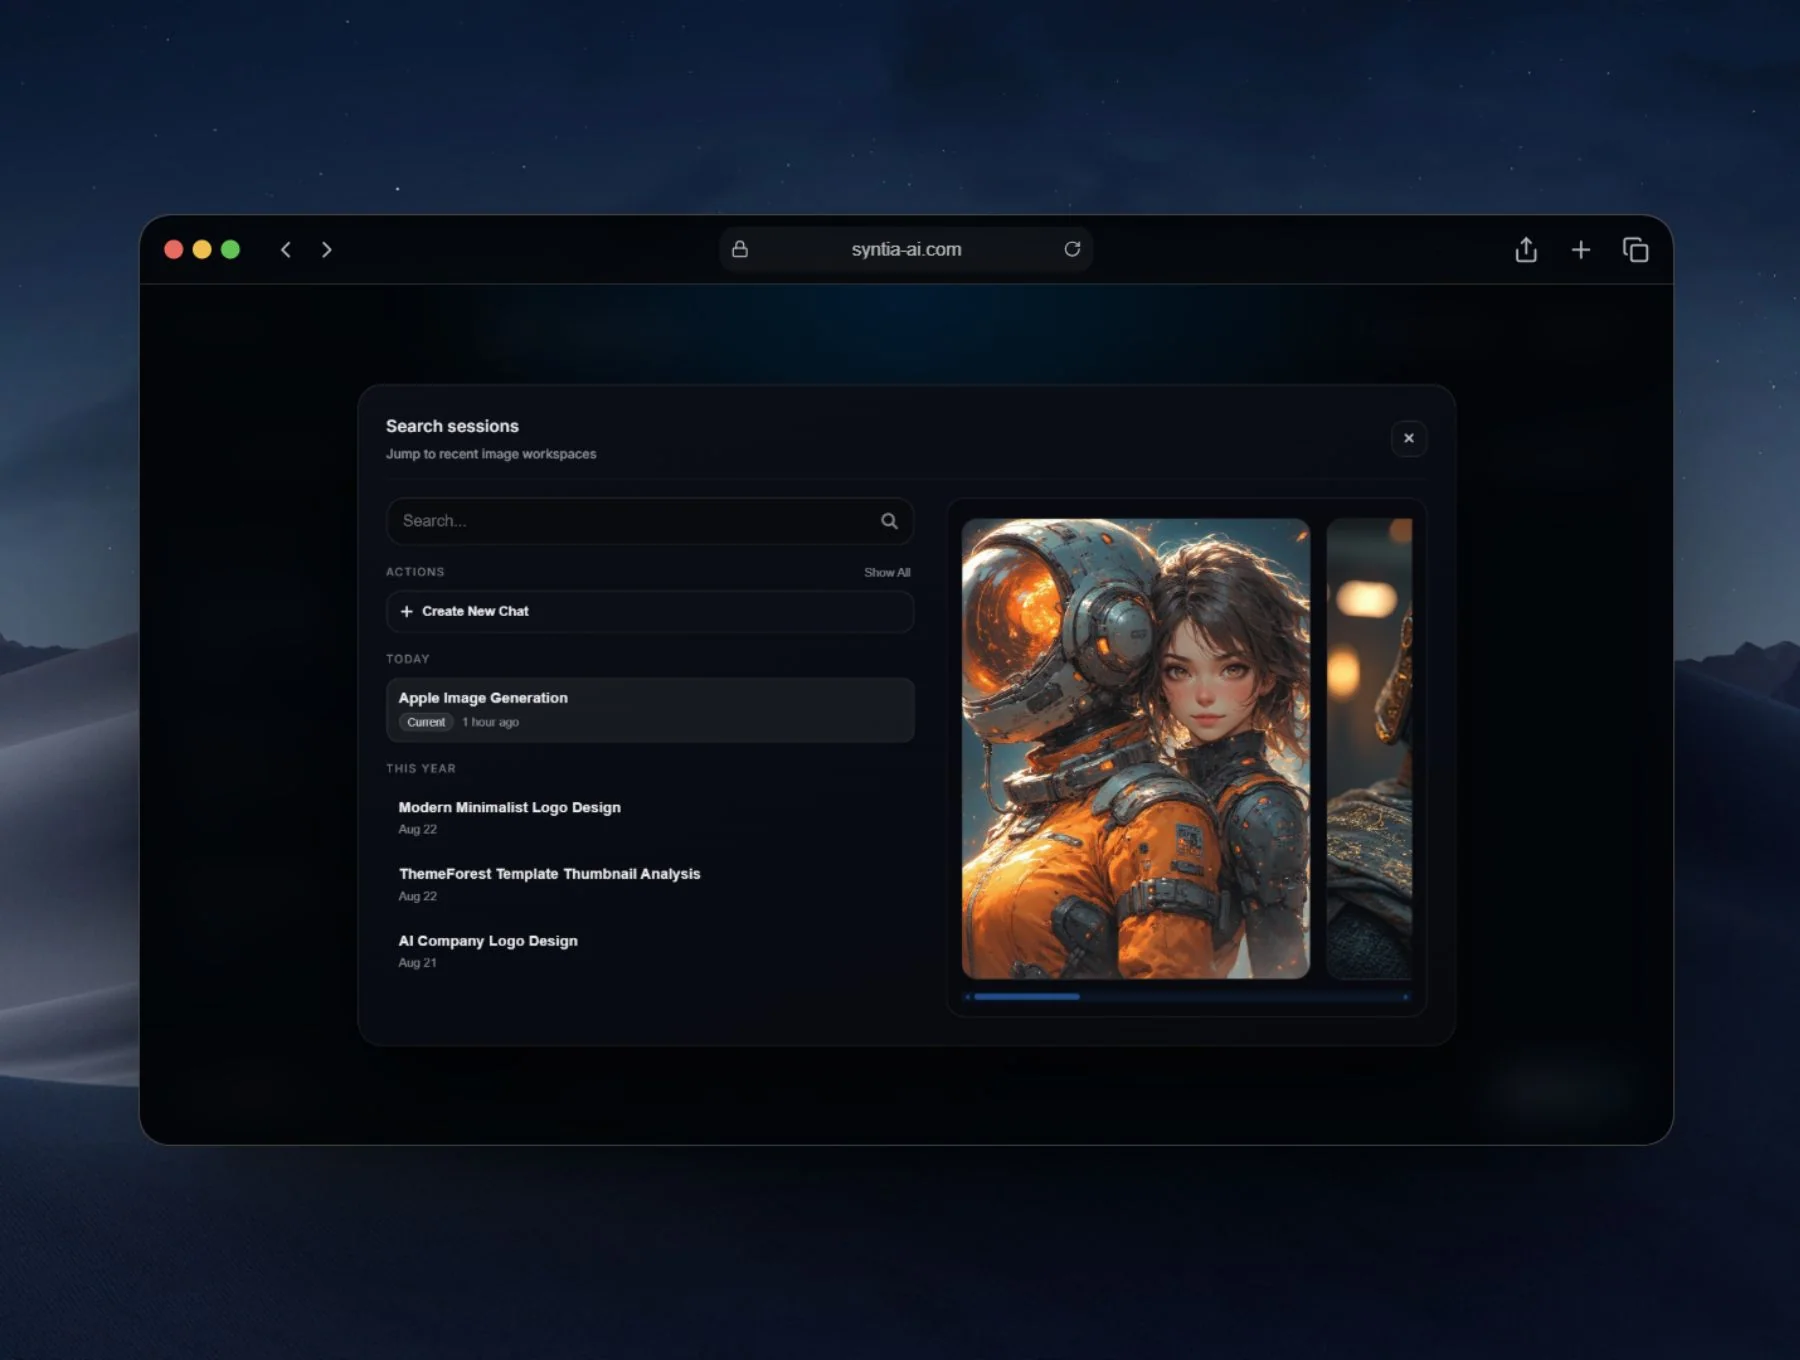Image resolution: width=1800 pixels, height=1360 pixels.
Task: Click the 'Search sessions' heading
Action: [x=452, y=426]
